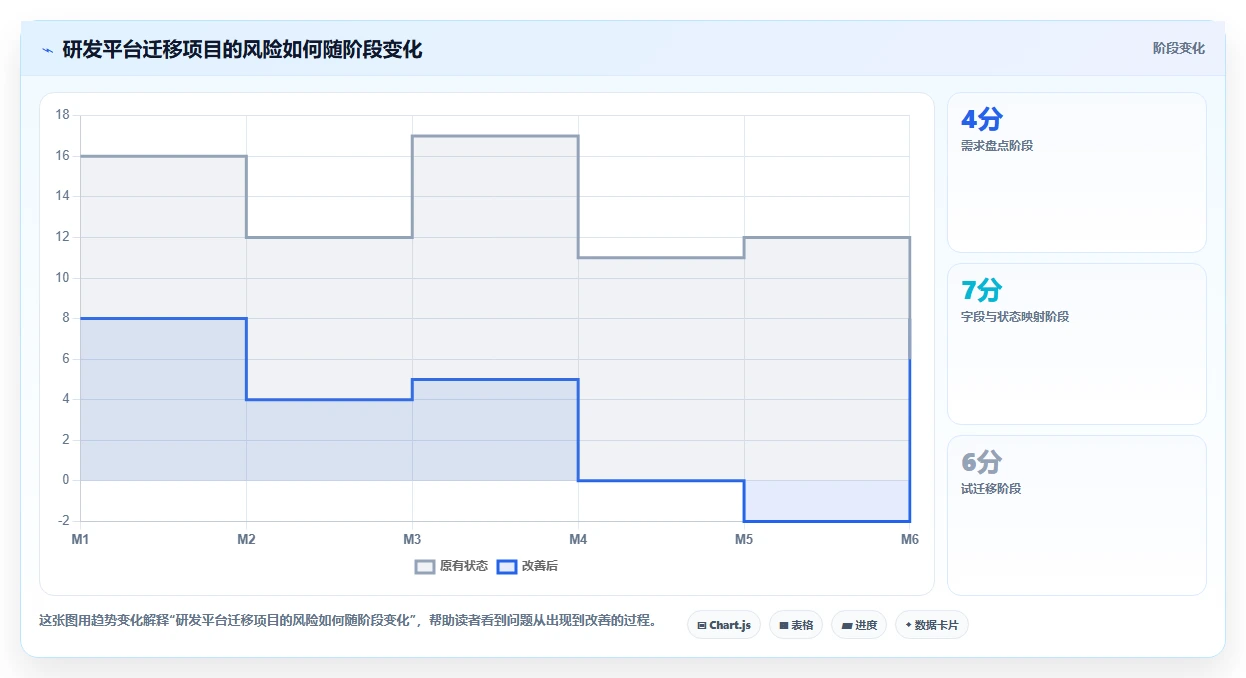Click the M3 x-axis label
The width and height of the screenshot is (1246, 678).
[412, 539]
